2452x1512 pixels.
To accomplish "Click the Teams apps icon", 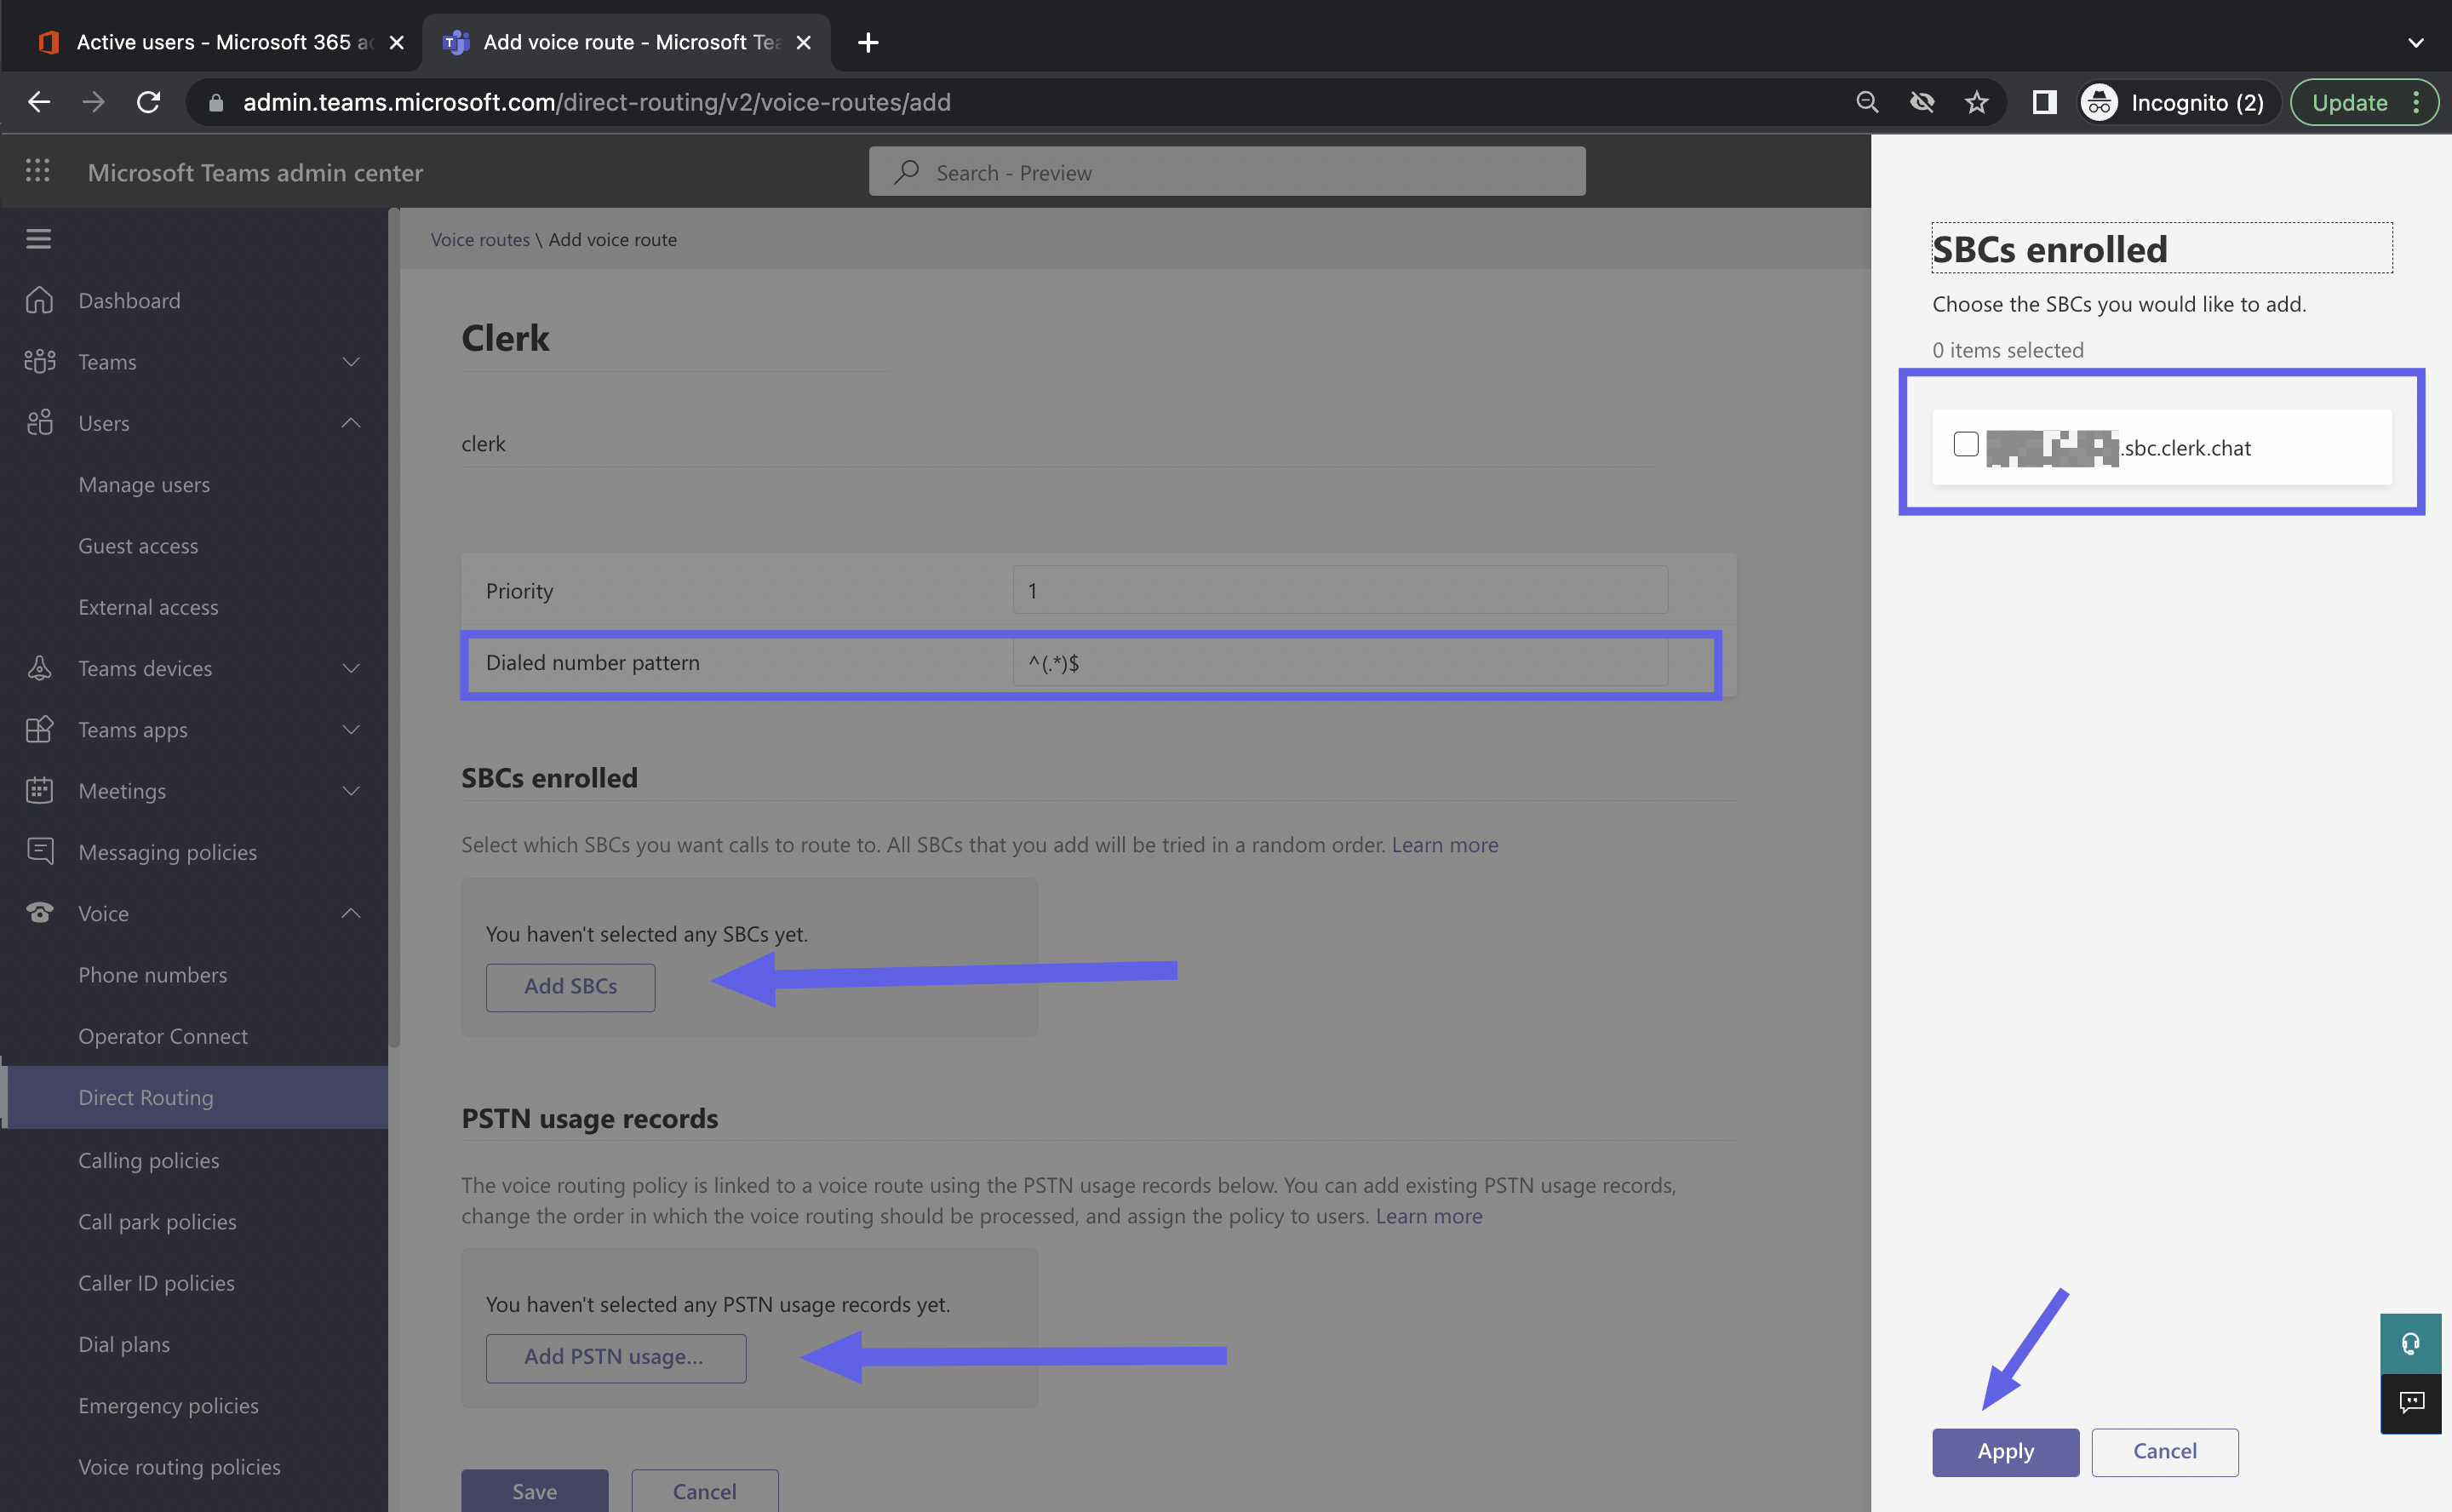I will click(x=39, y=729).
